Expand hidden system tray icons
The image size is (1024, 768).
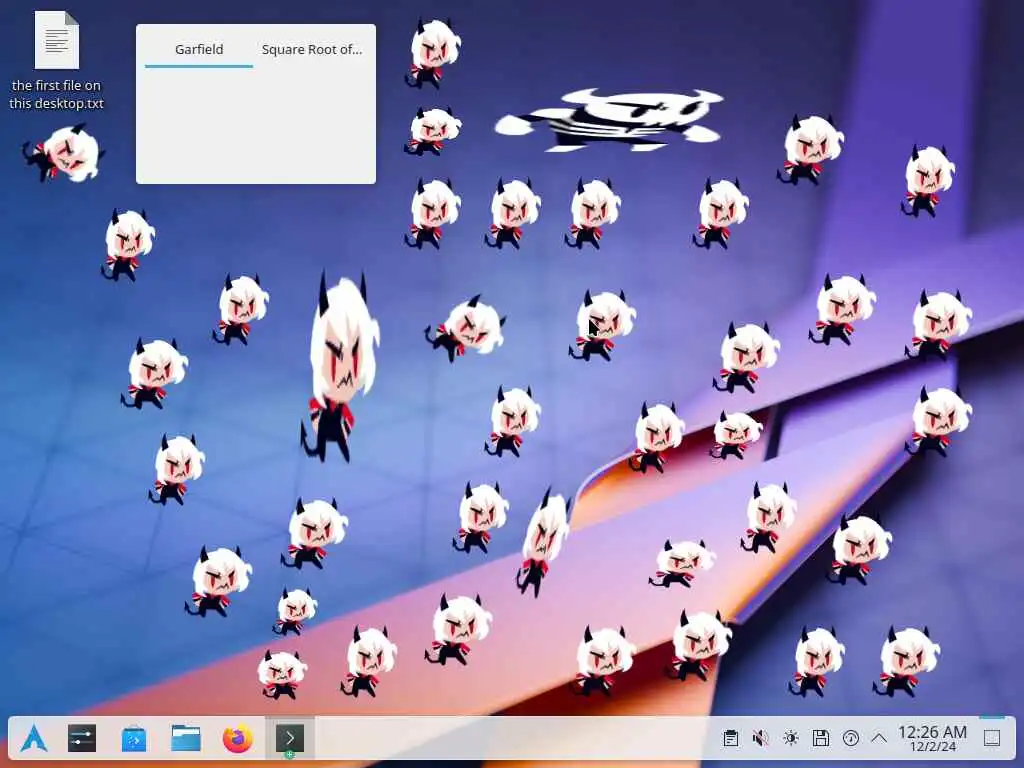coord(879,739)
